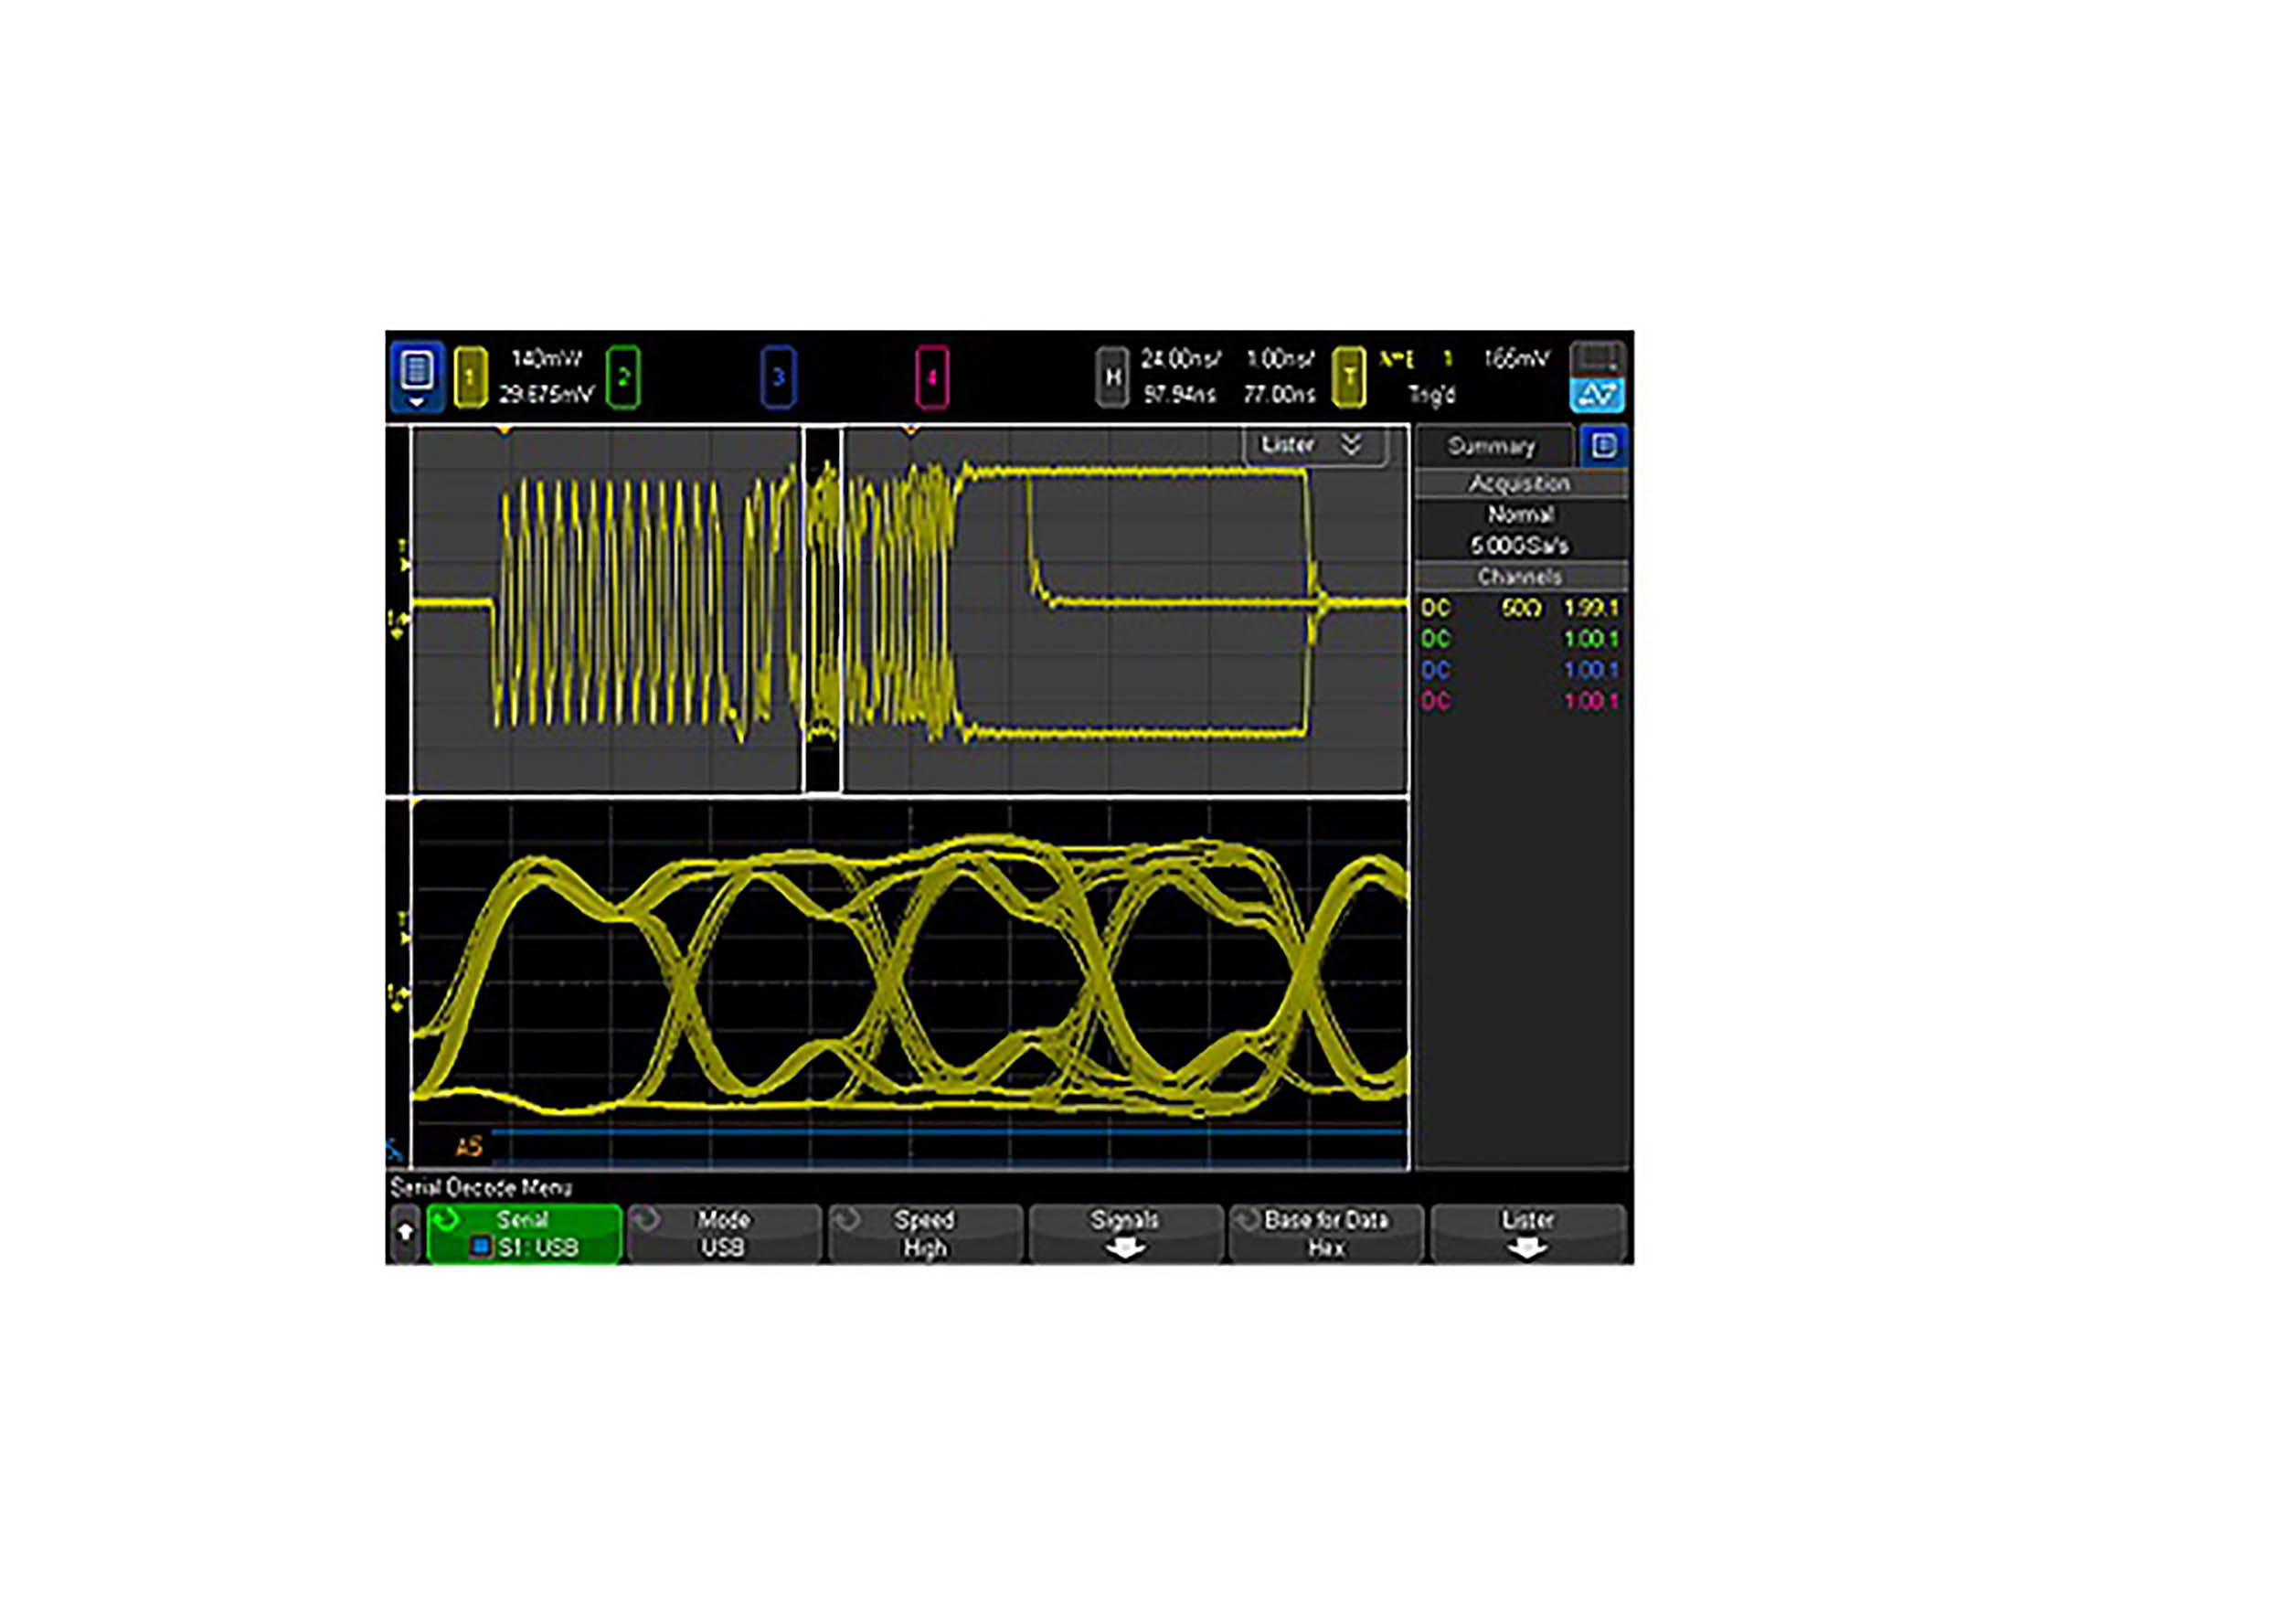Click the blue DC channel 3 row
2285x1624 pixels.
(1520, 670)
